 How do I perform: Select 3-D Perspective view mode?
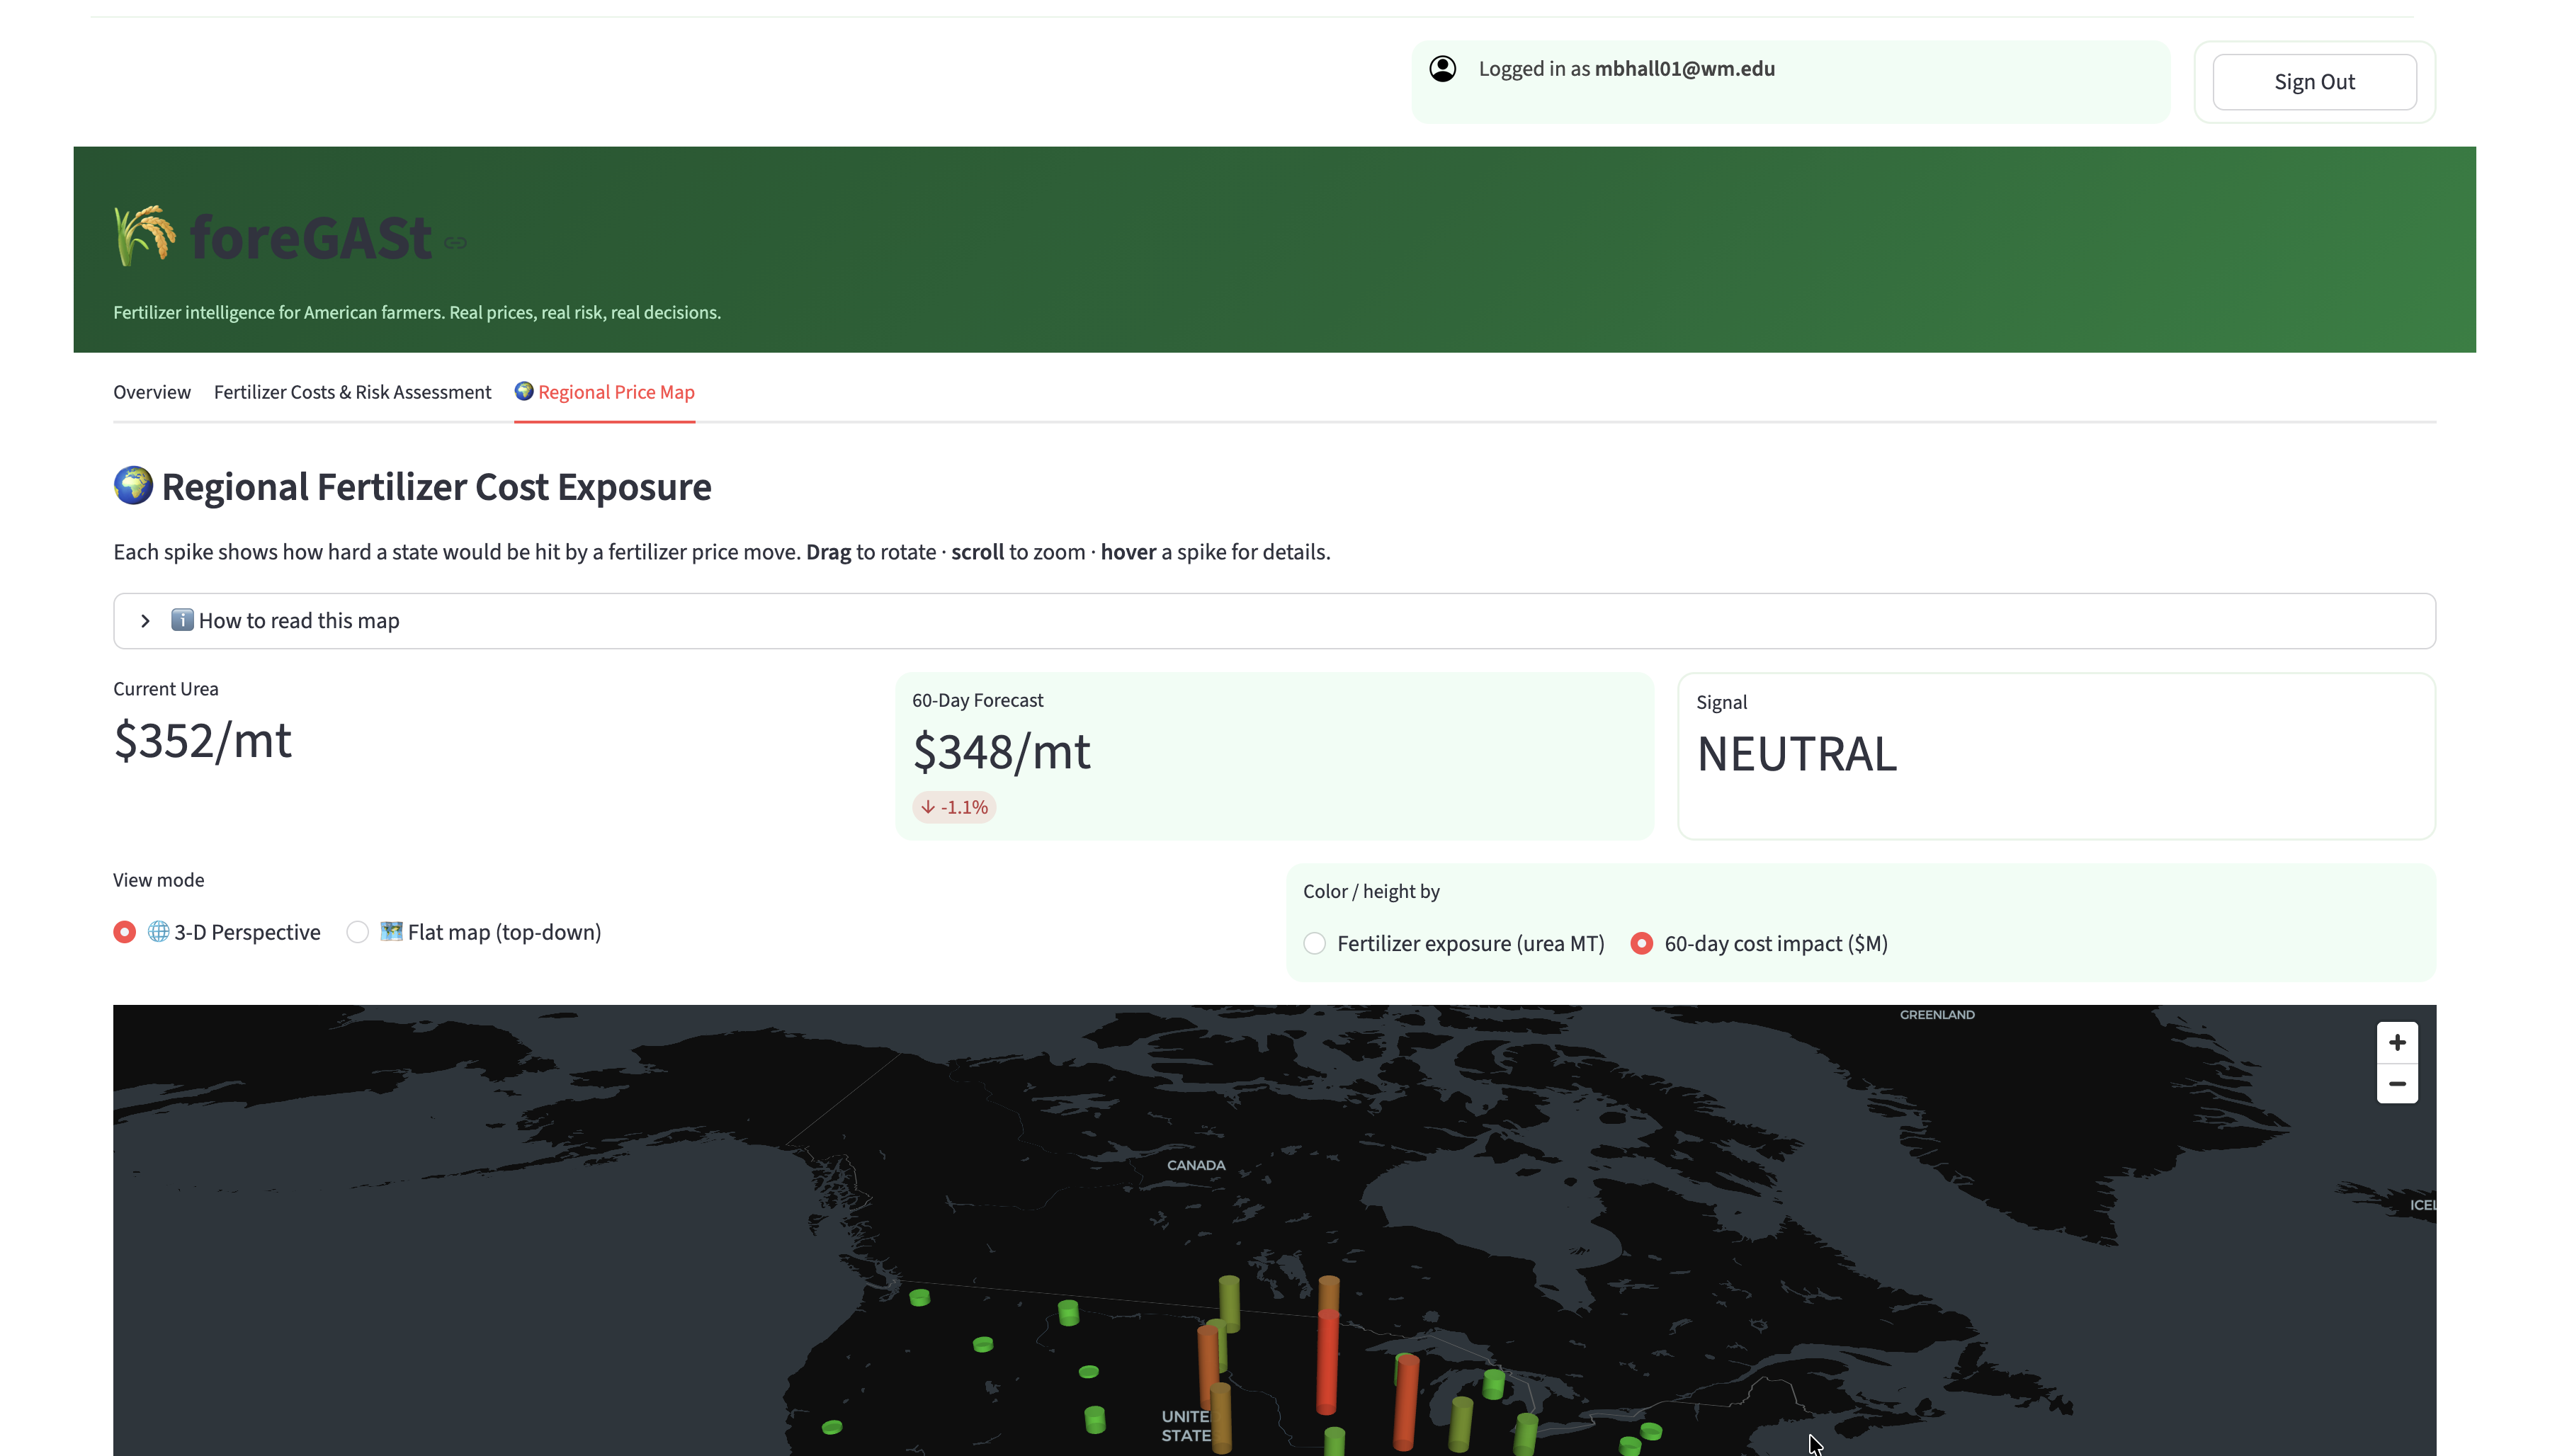coord(125,932)
